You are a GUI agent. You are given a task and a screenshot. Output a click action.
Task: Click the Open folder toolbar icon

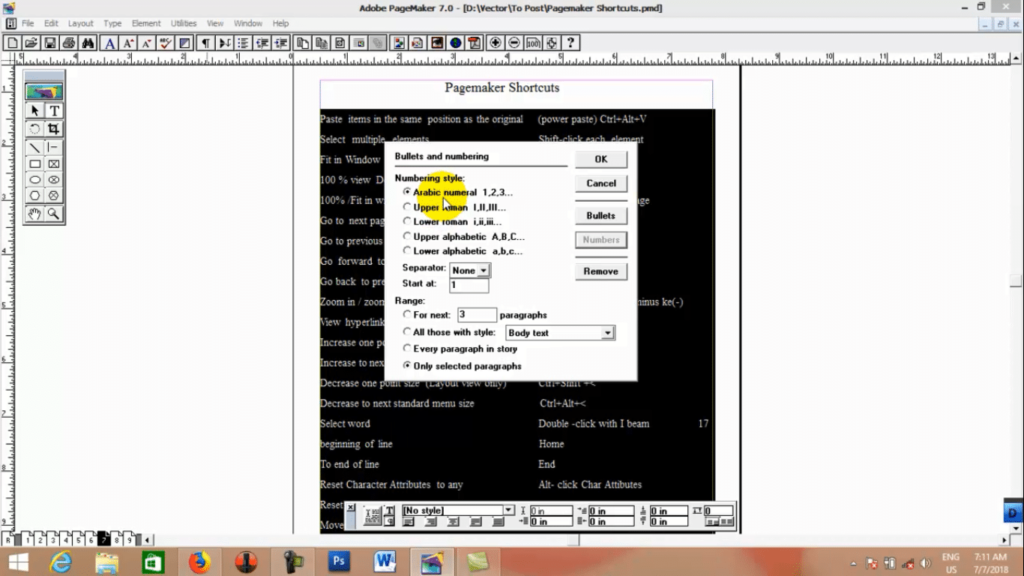[x=31, y=43]
